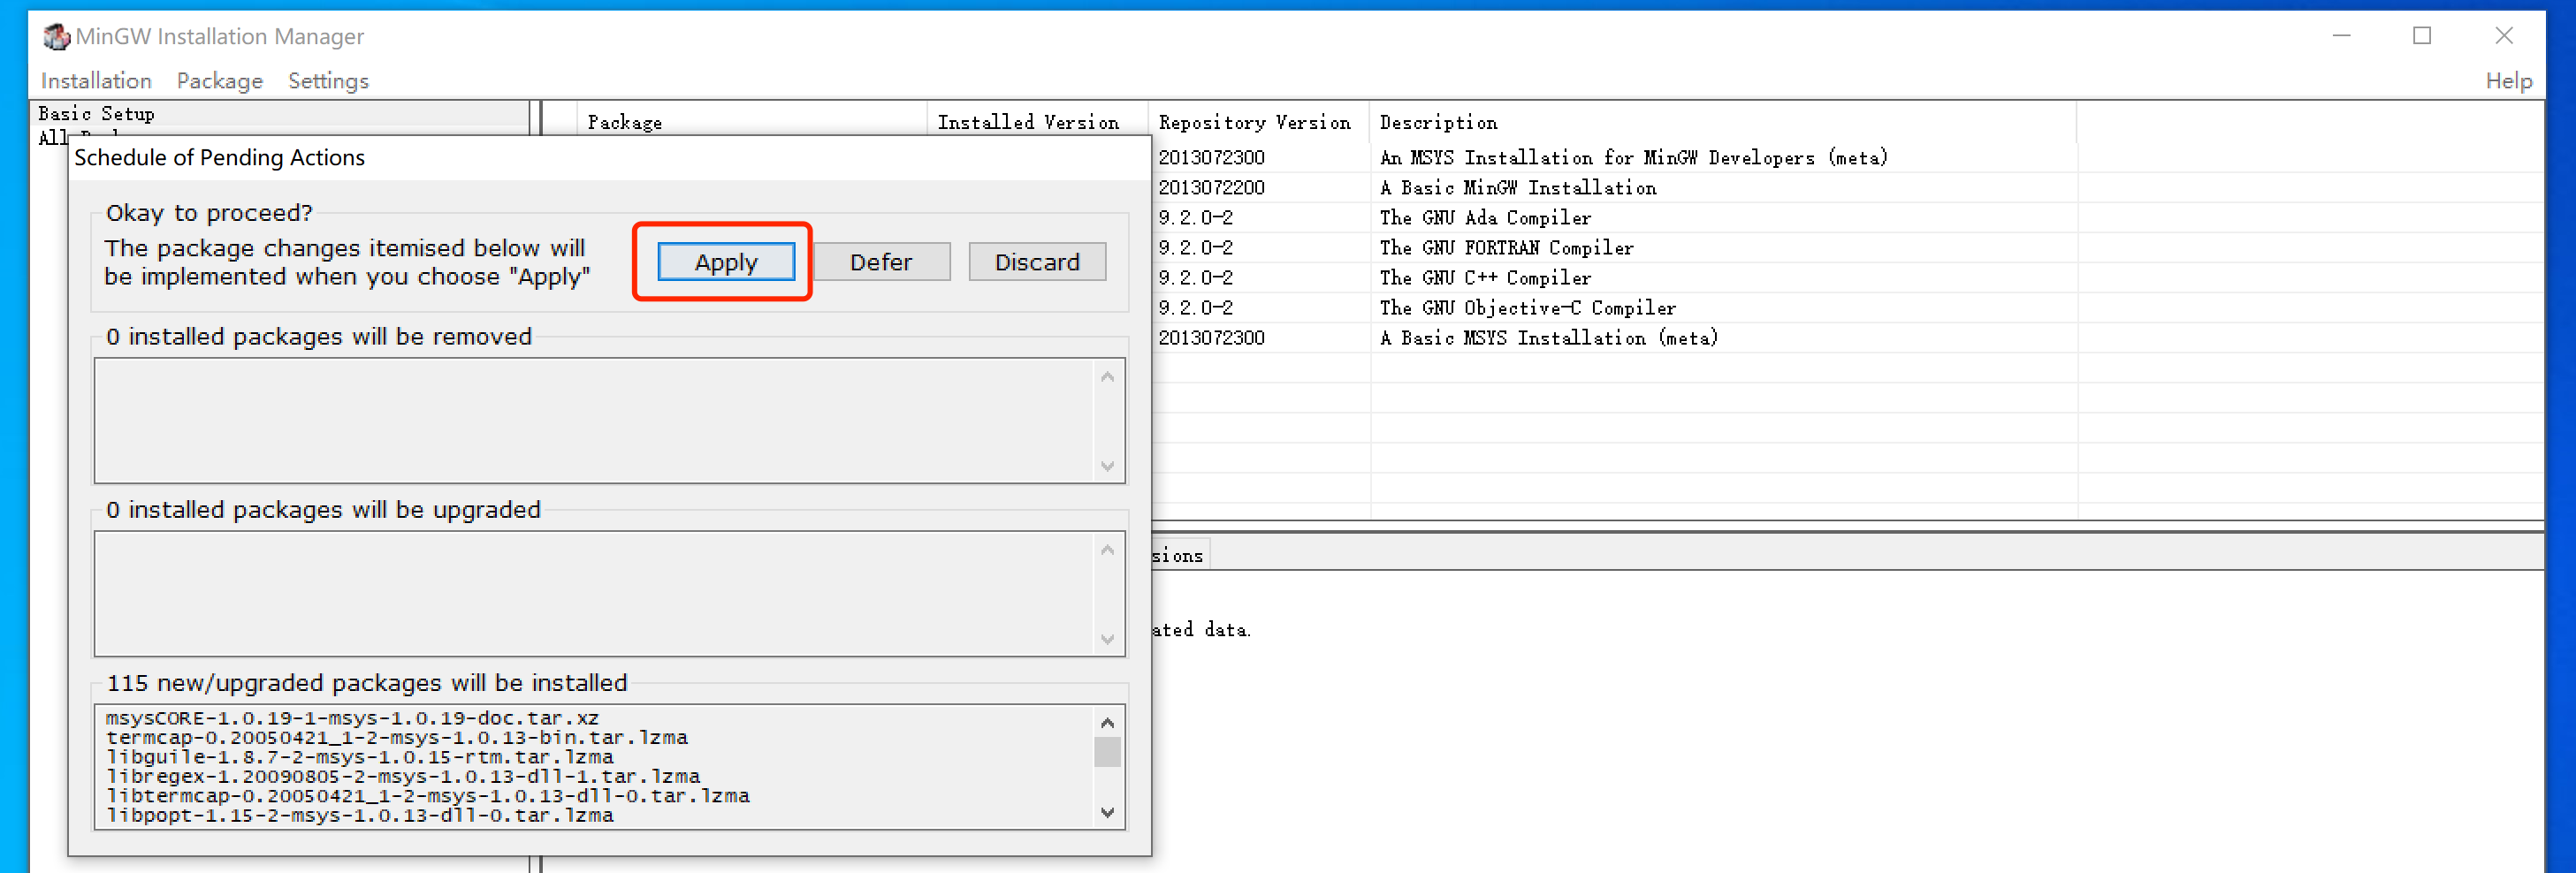This screenshot has width=2576, height=873.
Task: Select libtermcap-0.20050421_1-2 dll package entry
Action: coord(427,796)
